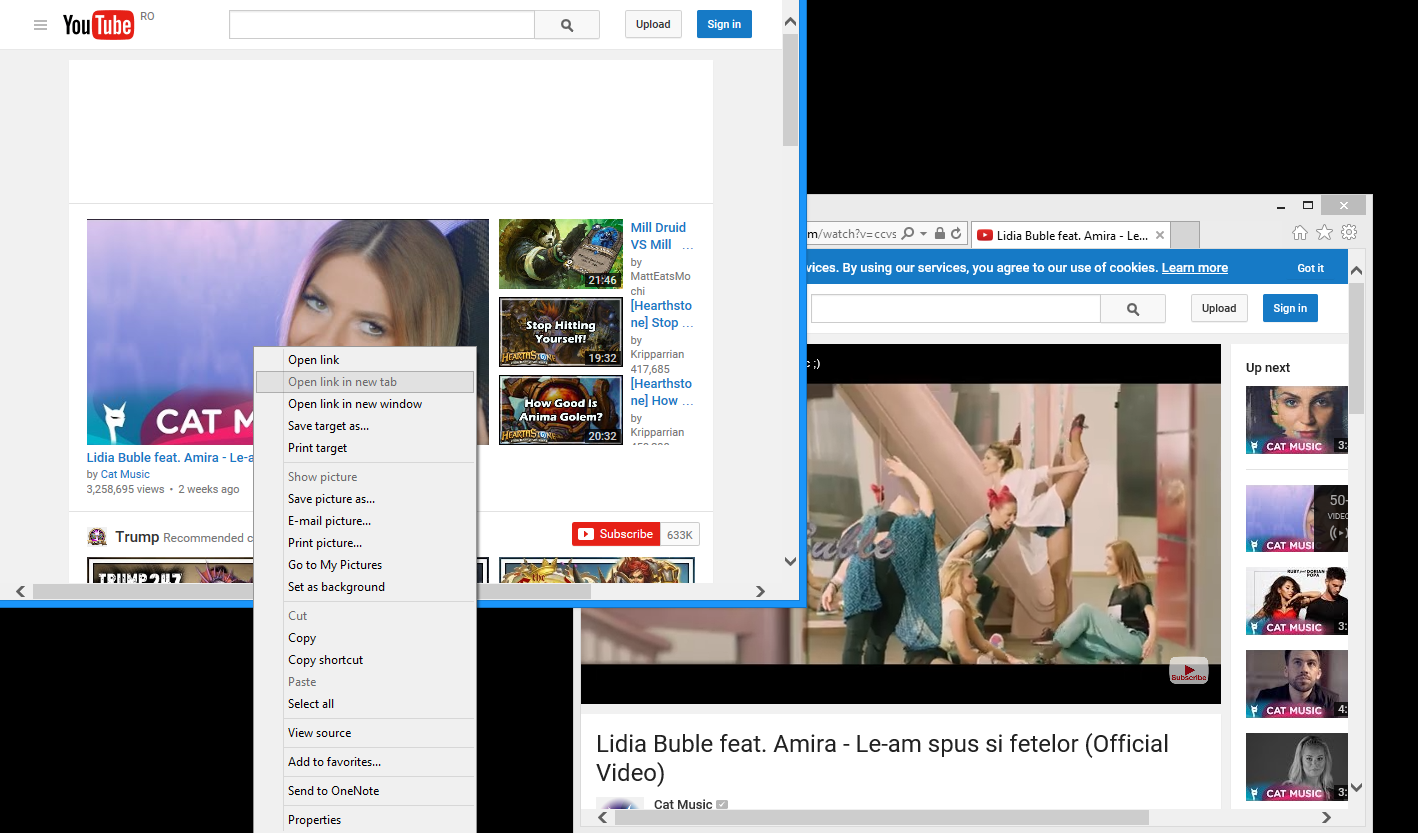Screen dimensions: 1418x833
Task: Choose 'Open link in new window'
Action: [365, 404]
